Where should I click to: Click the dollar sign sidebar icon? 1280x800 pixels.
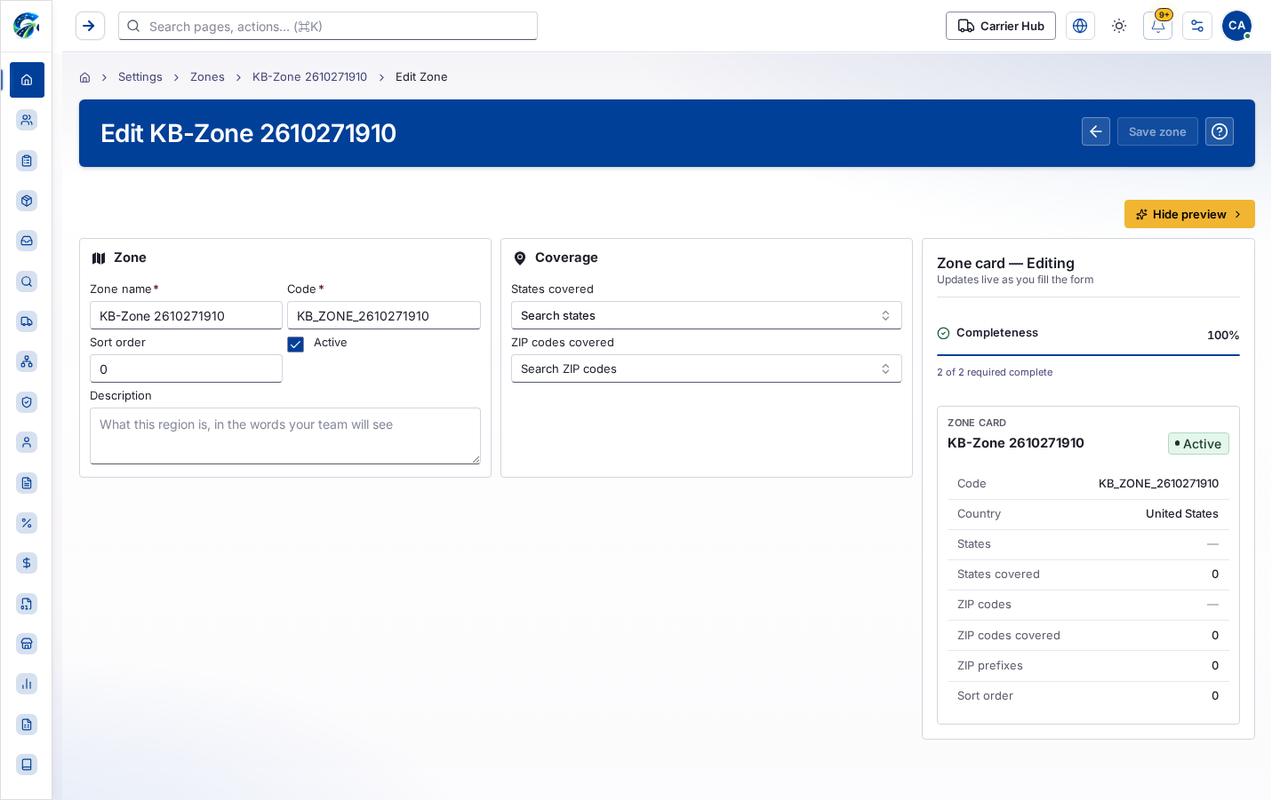[x=27, y=563]
